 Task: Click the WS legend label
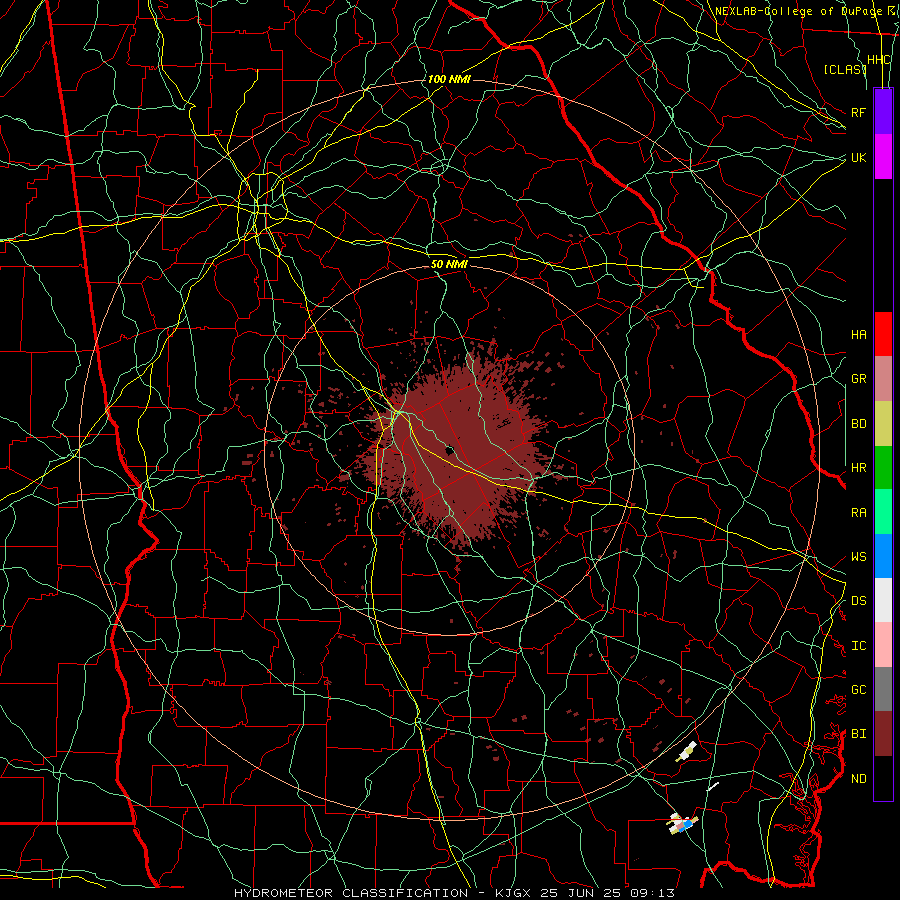coord(858,557)
